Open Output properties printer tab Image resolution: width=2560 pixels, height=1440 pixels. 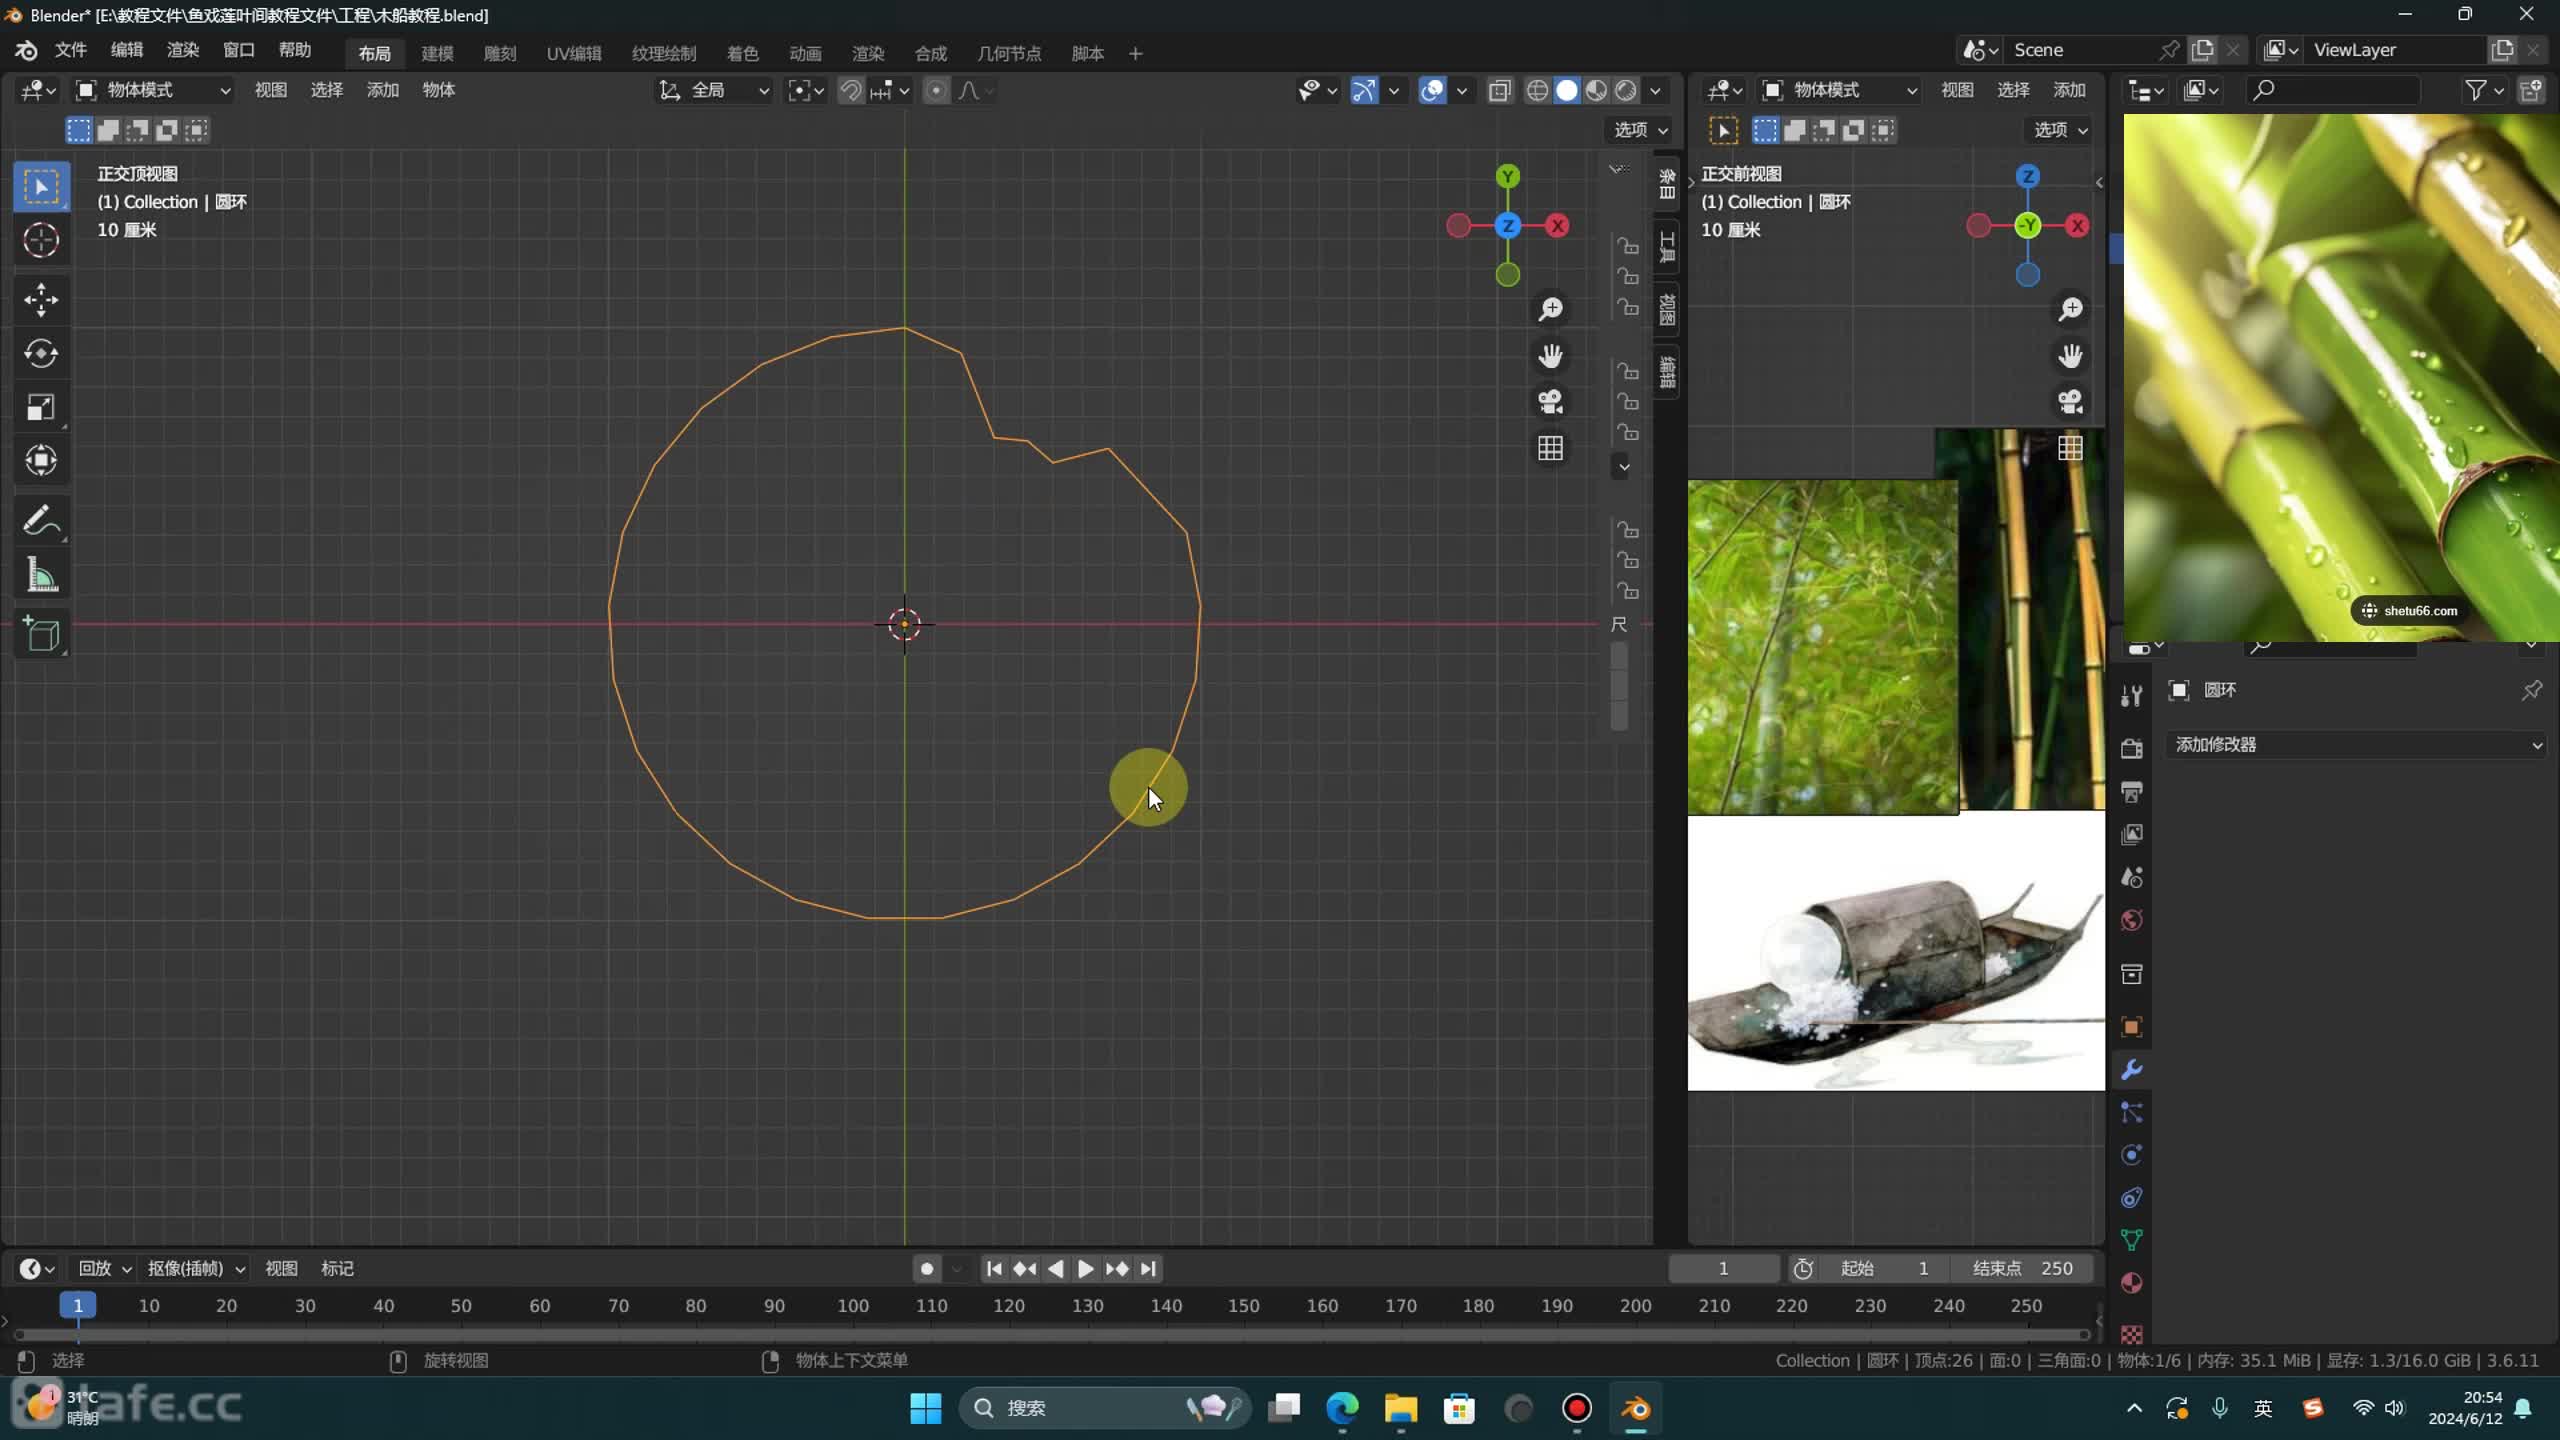tap(2131, 791)
